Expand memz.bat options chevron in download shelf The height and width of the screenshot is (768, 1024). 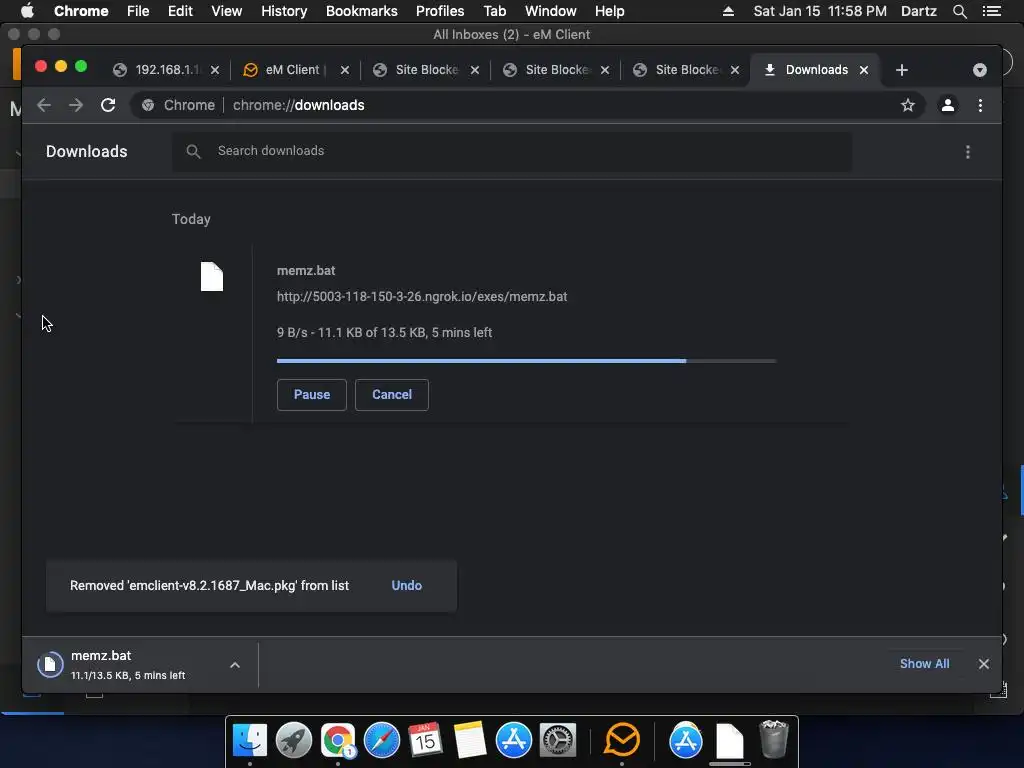click(x=235, y=665)
